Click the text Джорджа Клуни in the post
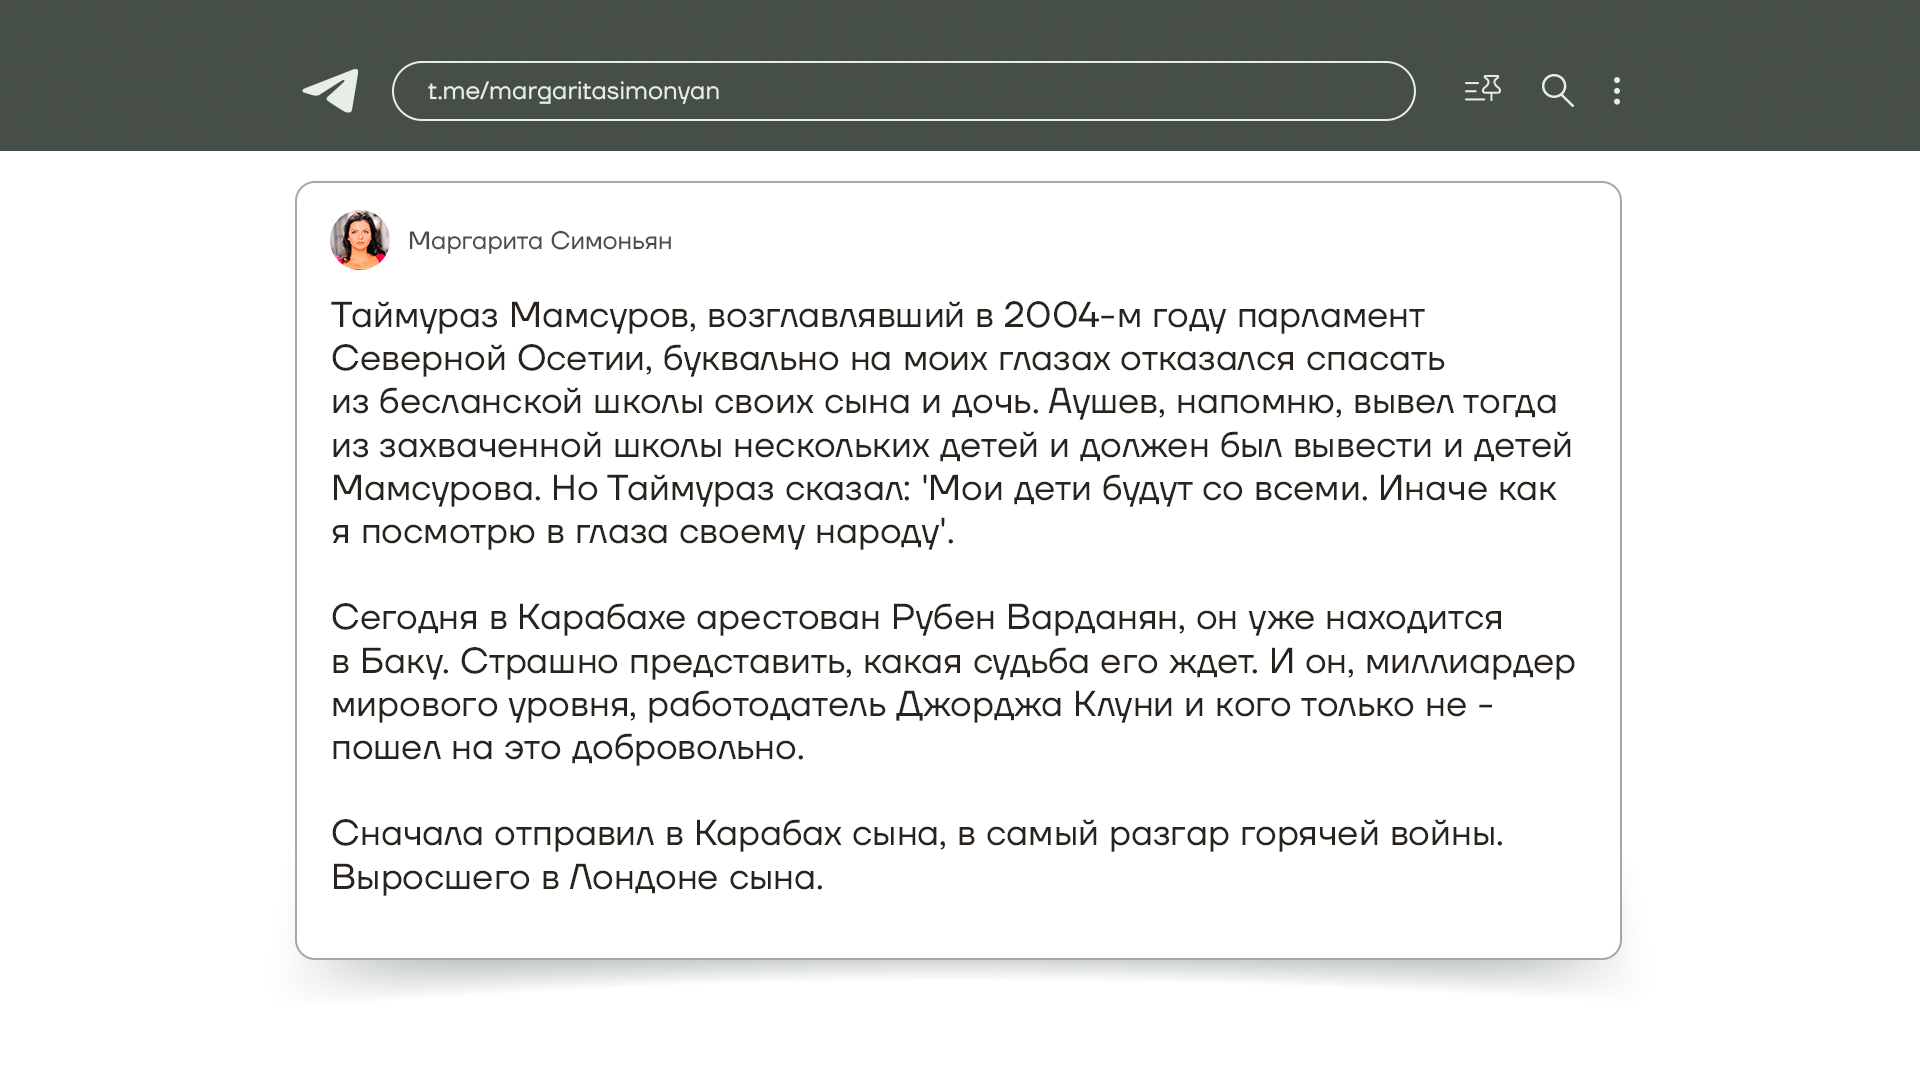1920x1080 pixels. click(x=1034, y=705)
